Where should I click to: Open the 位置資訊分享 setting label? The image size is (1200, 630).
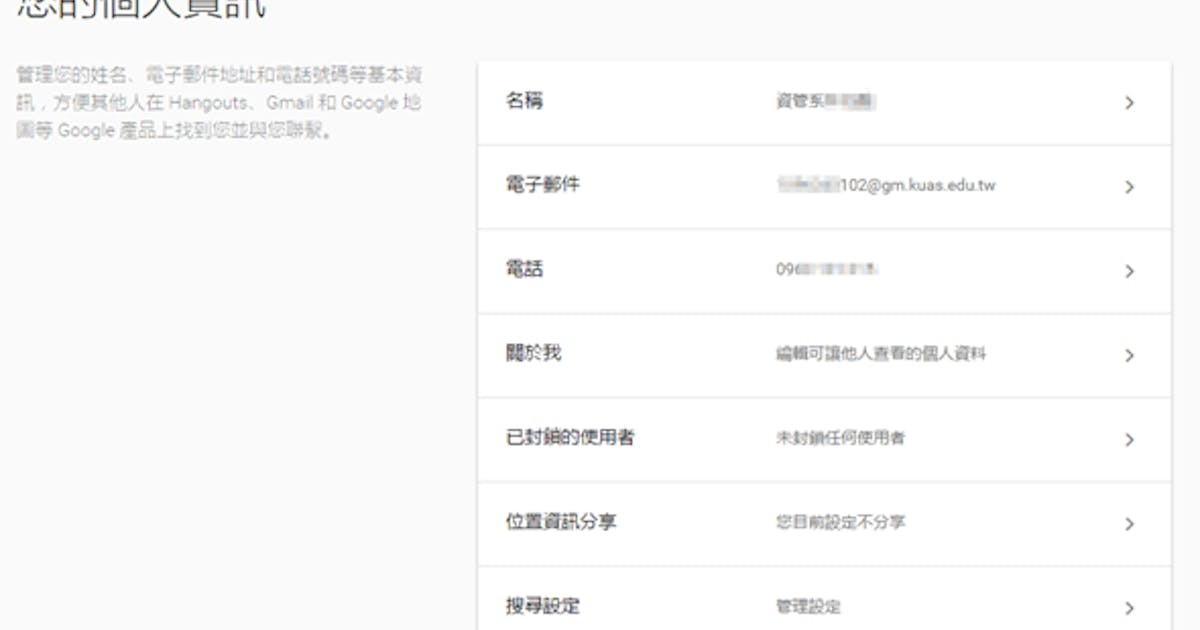click(561, 522)
